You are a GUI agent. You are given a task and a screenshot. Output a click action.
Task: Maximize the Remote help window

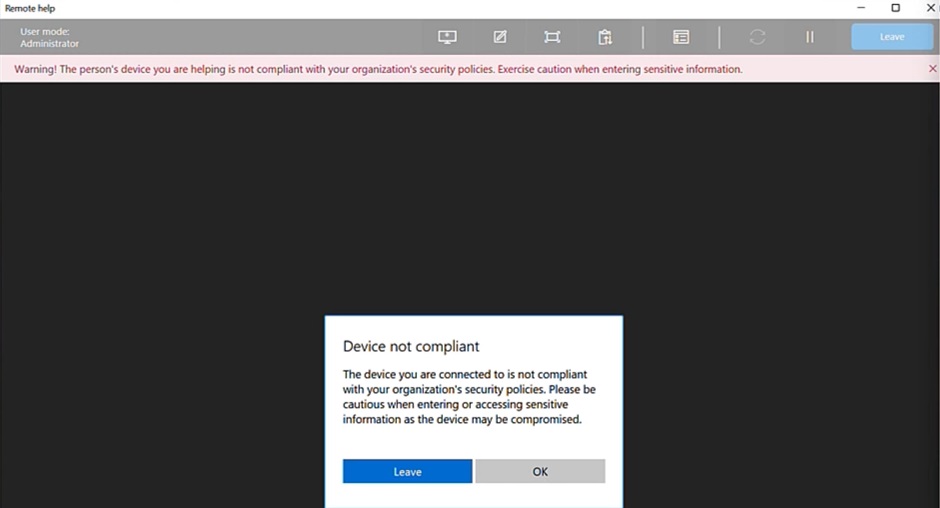(x=896, y=8)
